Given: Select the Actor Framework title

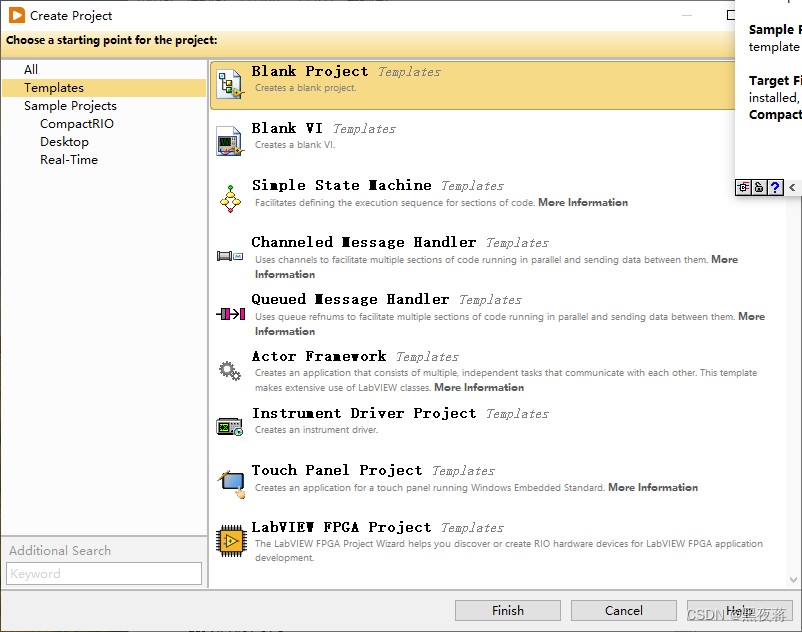Looking at the screenshot, I should (319, 356).
